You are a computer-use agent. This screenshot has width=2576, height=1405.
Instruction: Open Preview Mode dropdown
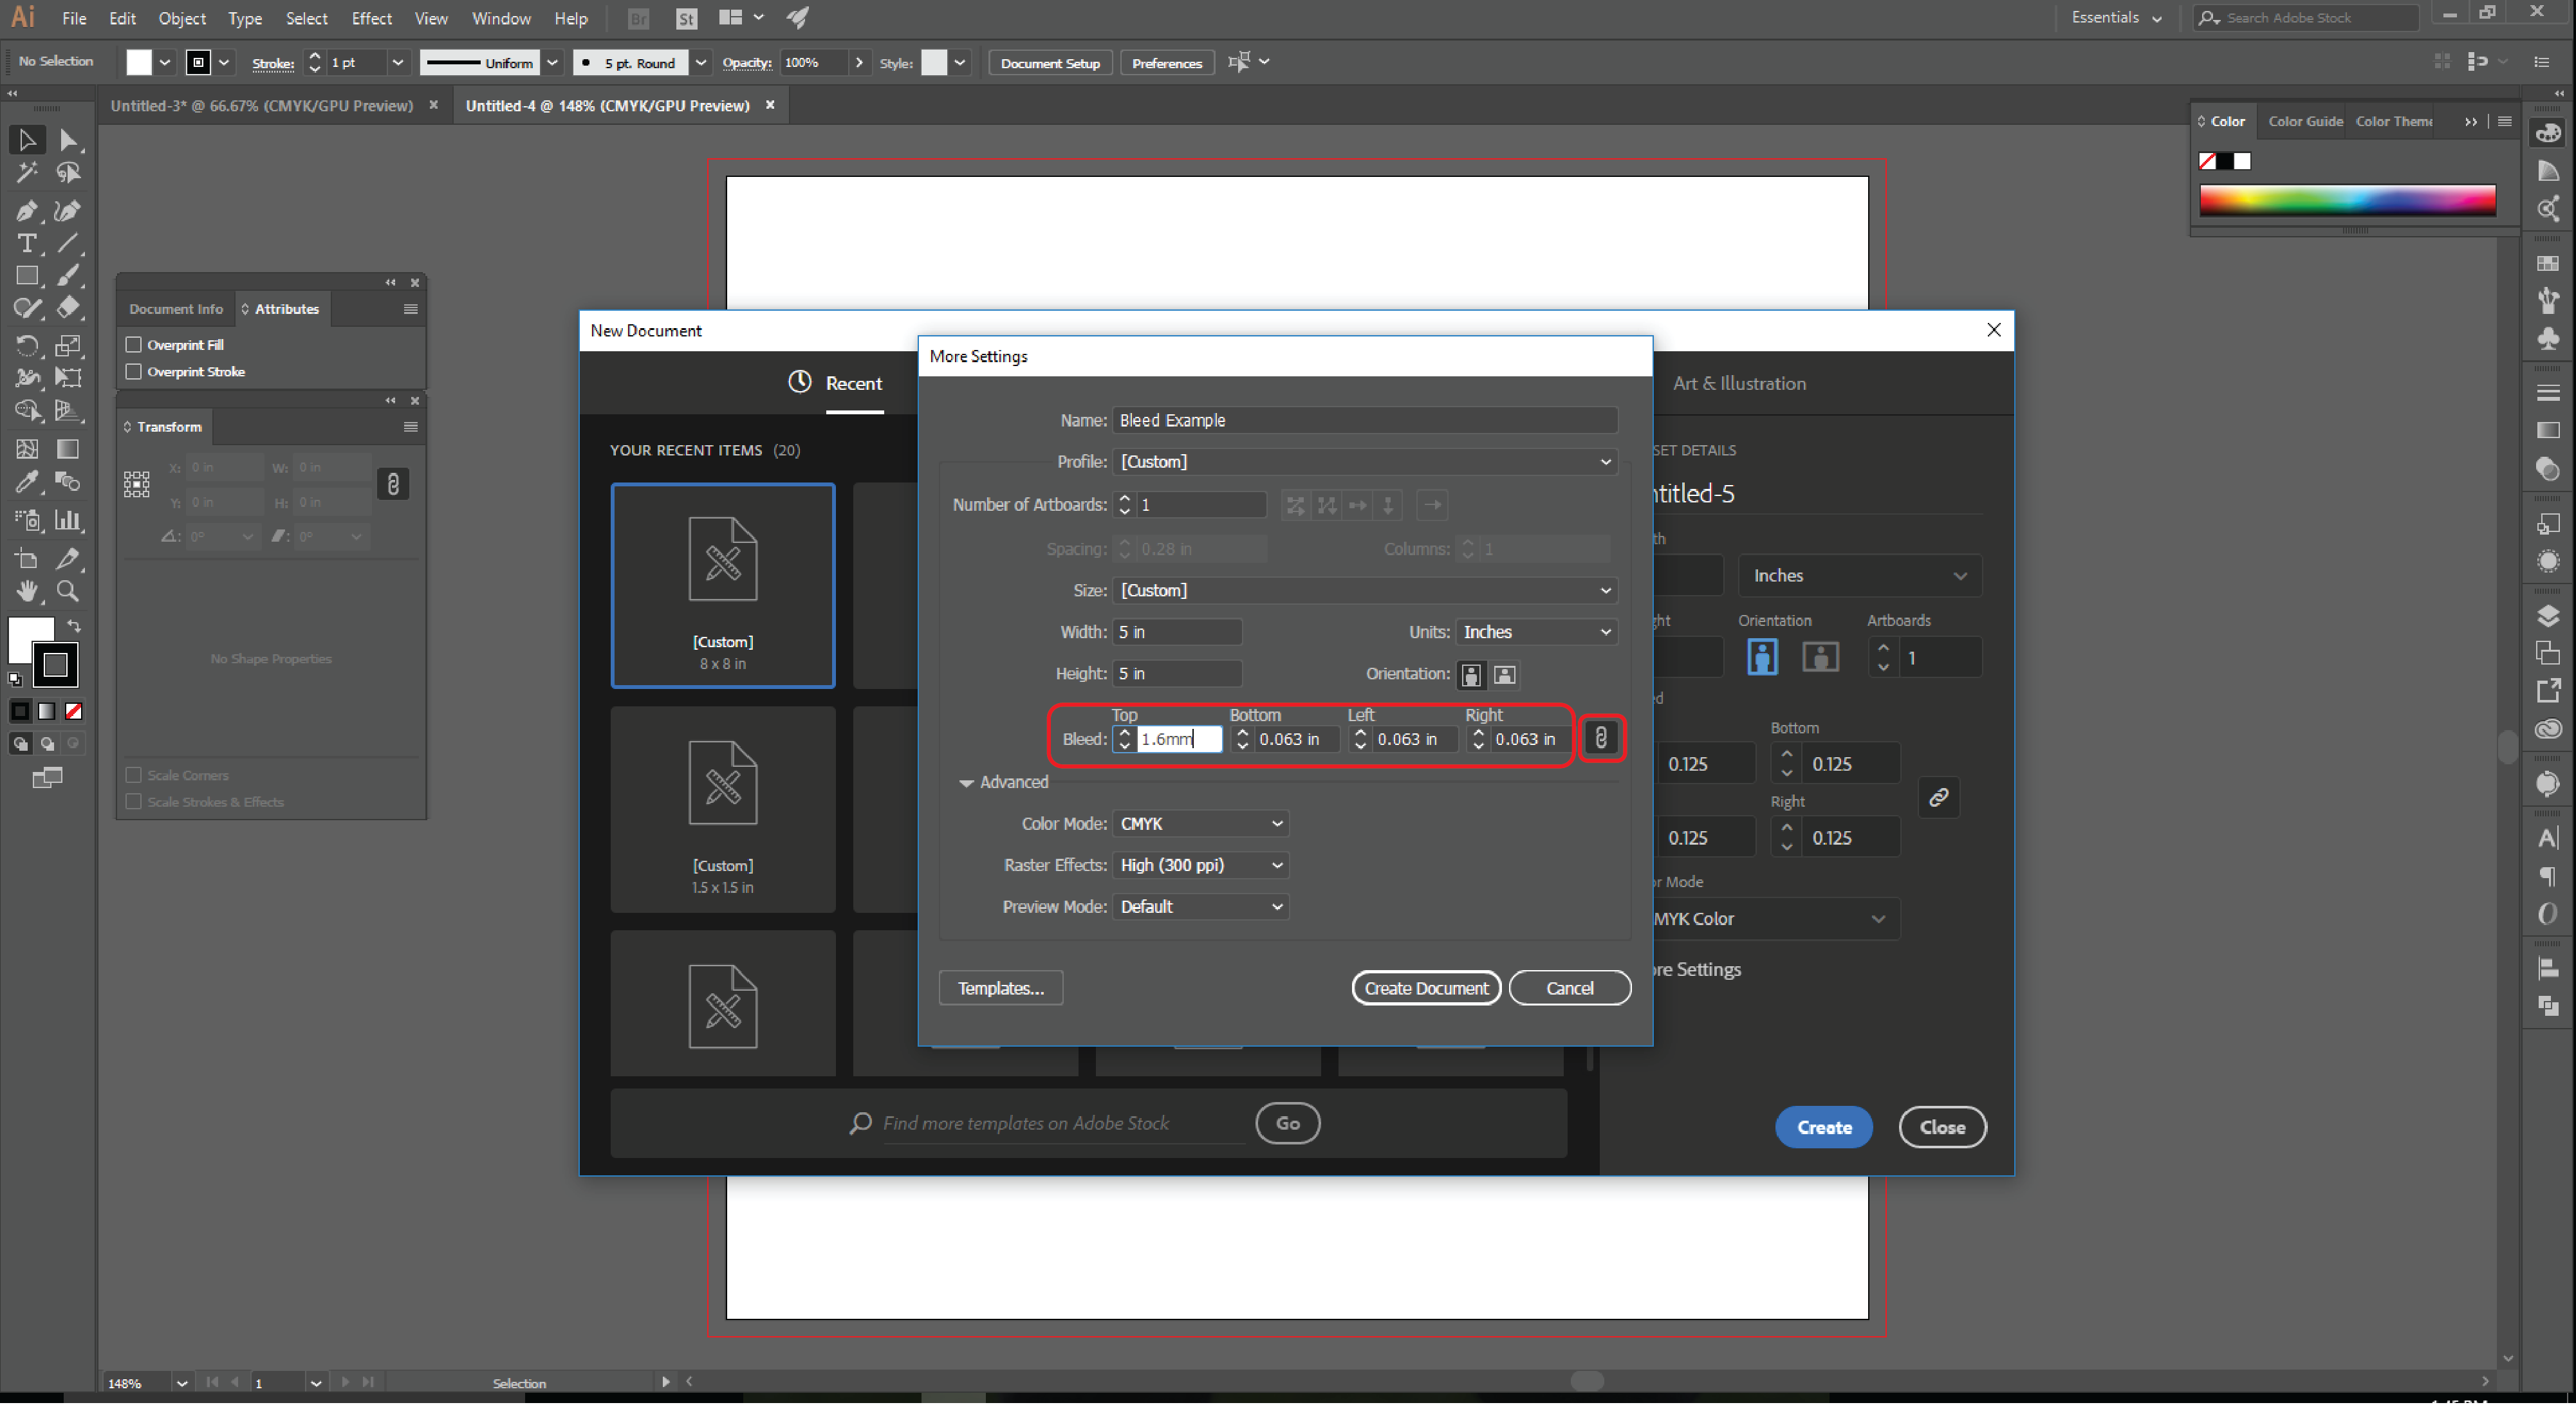click(x=1201, y=907)
